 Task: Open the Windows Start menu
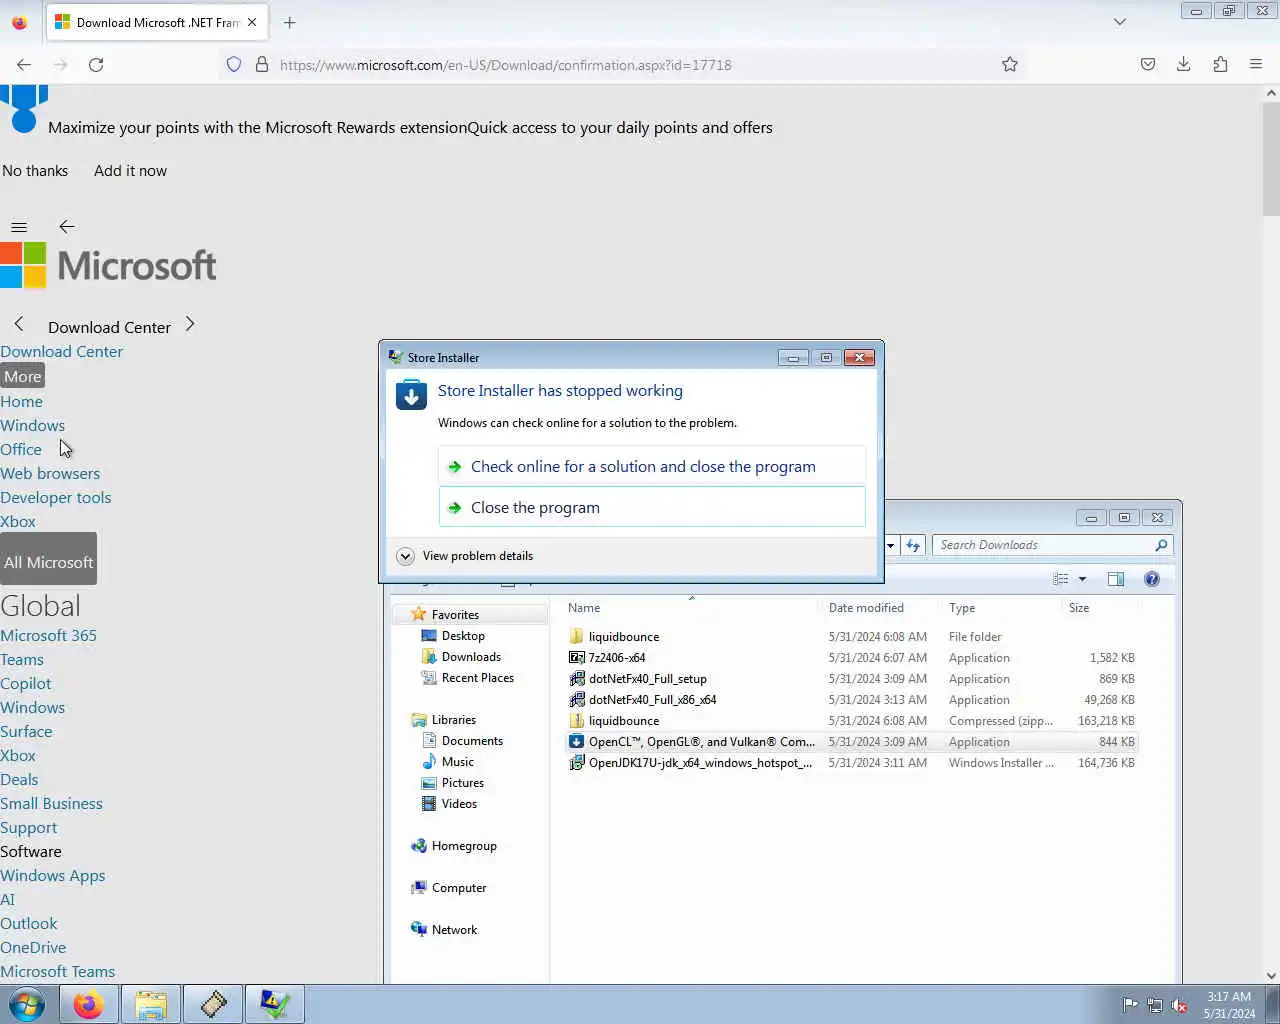point(27,1004)
